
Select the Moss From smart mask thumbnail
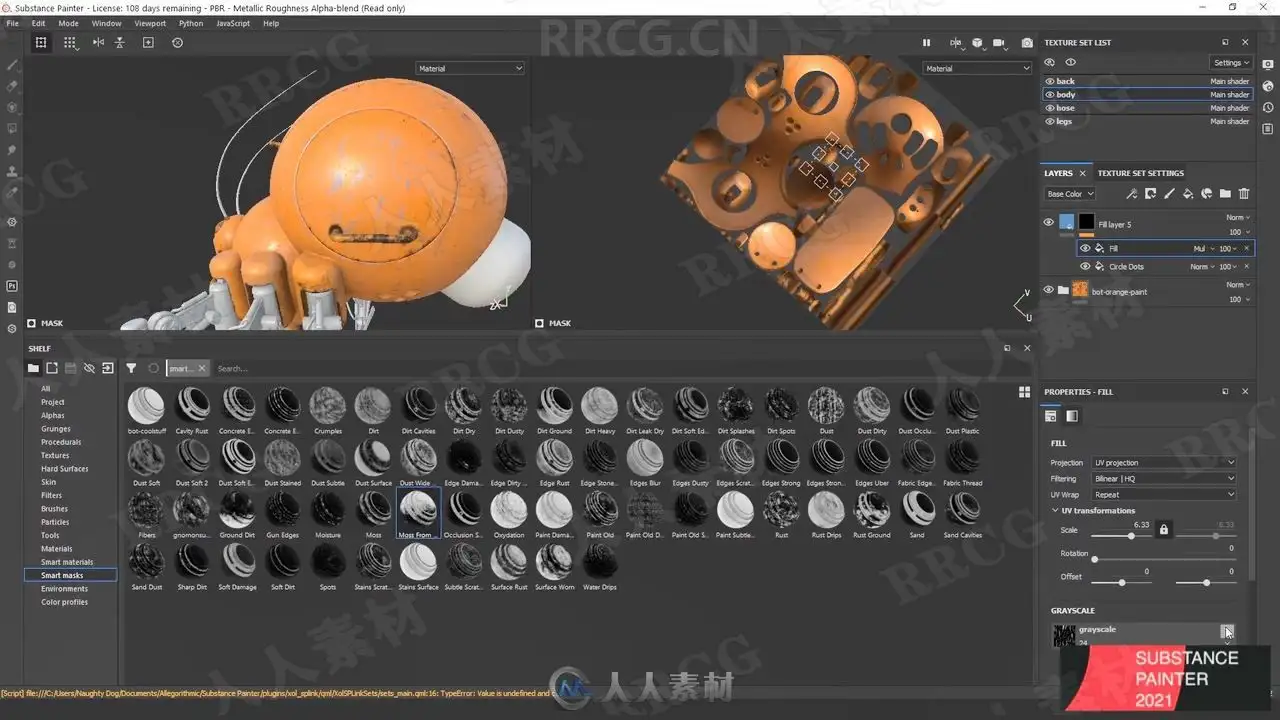click(x=418, y=514)
